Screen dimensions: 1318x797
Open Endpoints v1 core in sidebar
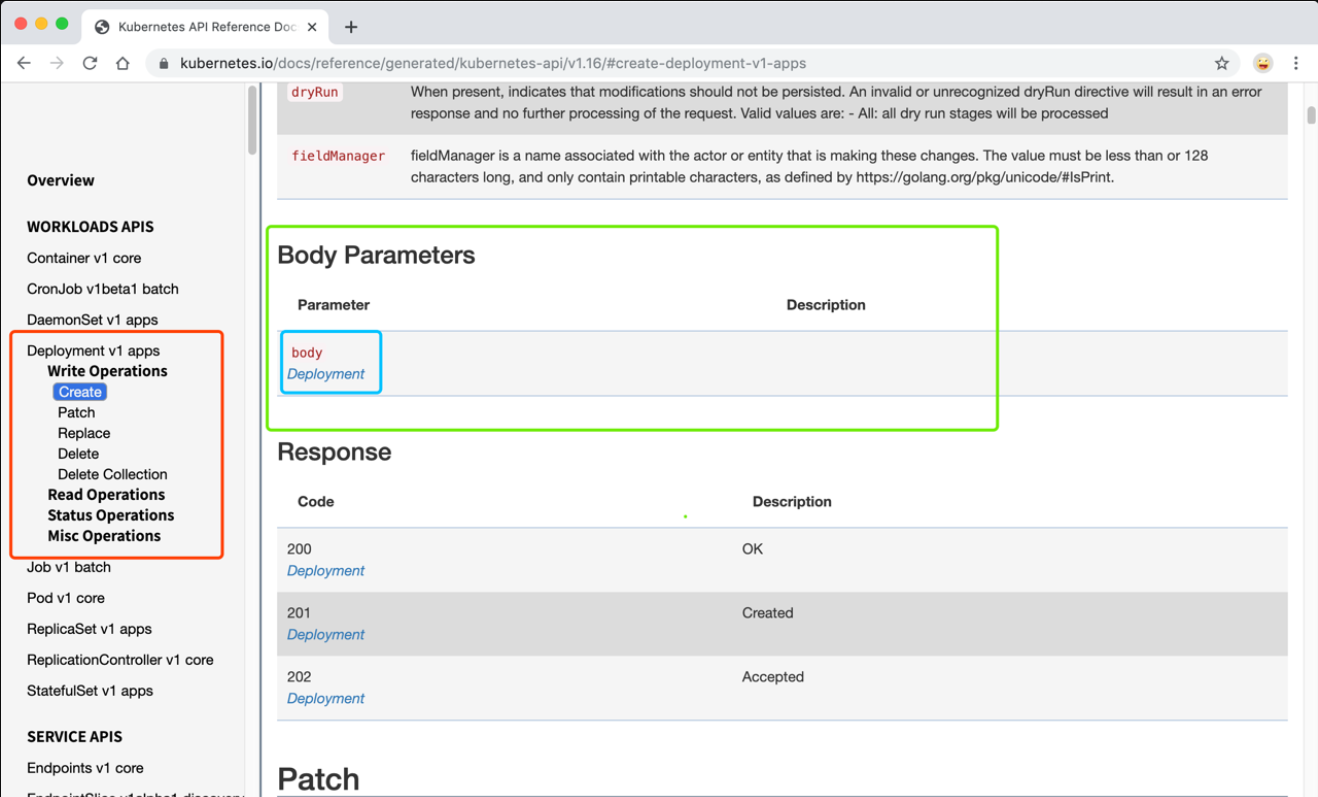pos(85,768)
